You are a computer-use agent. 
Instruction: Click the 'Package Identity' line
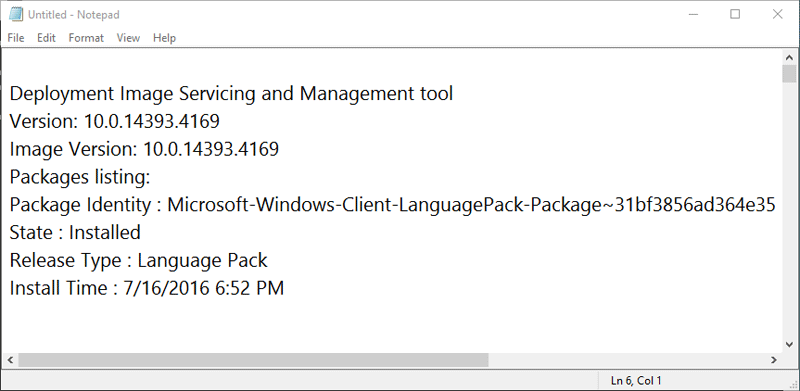[x=393, y=205]
